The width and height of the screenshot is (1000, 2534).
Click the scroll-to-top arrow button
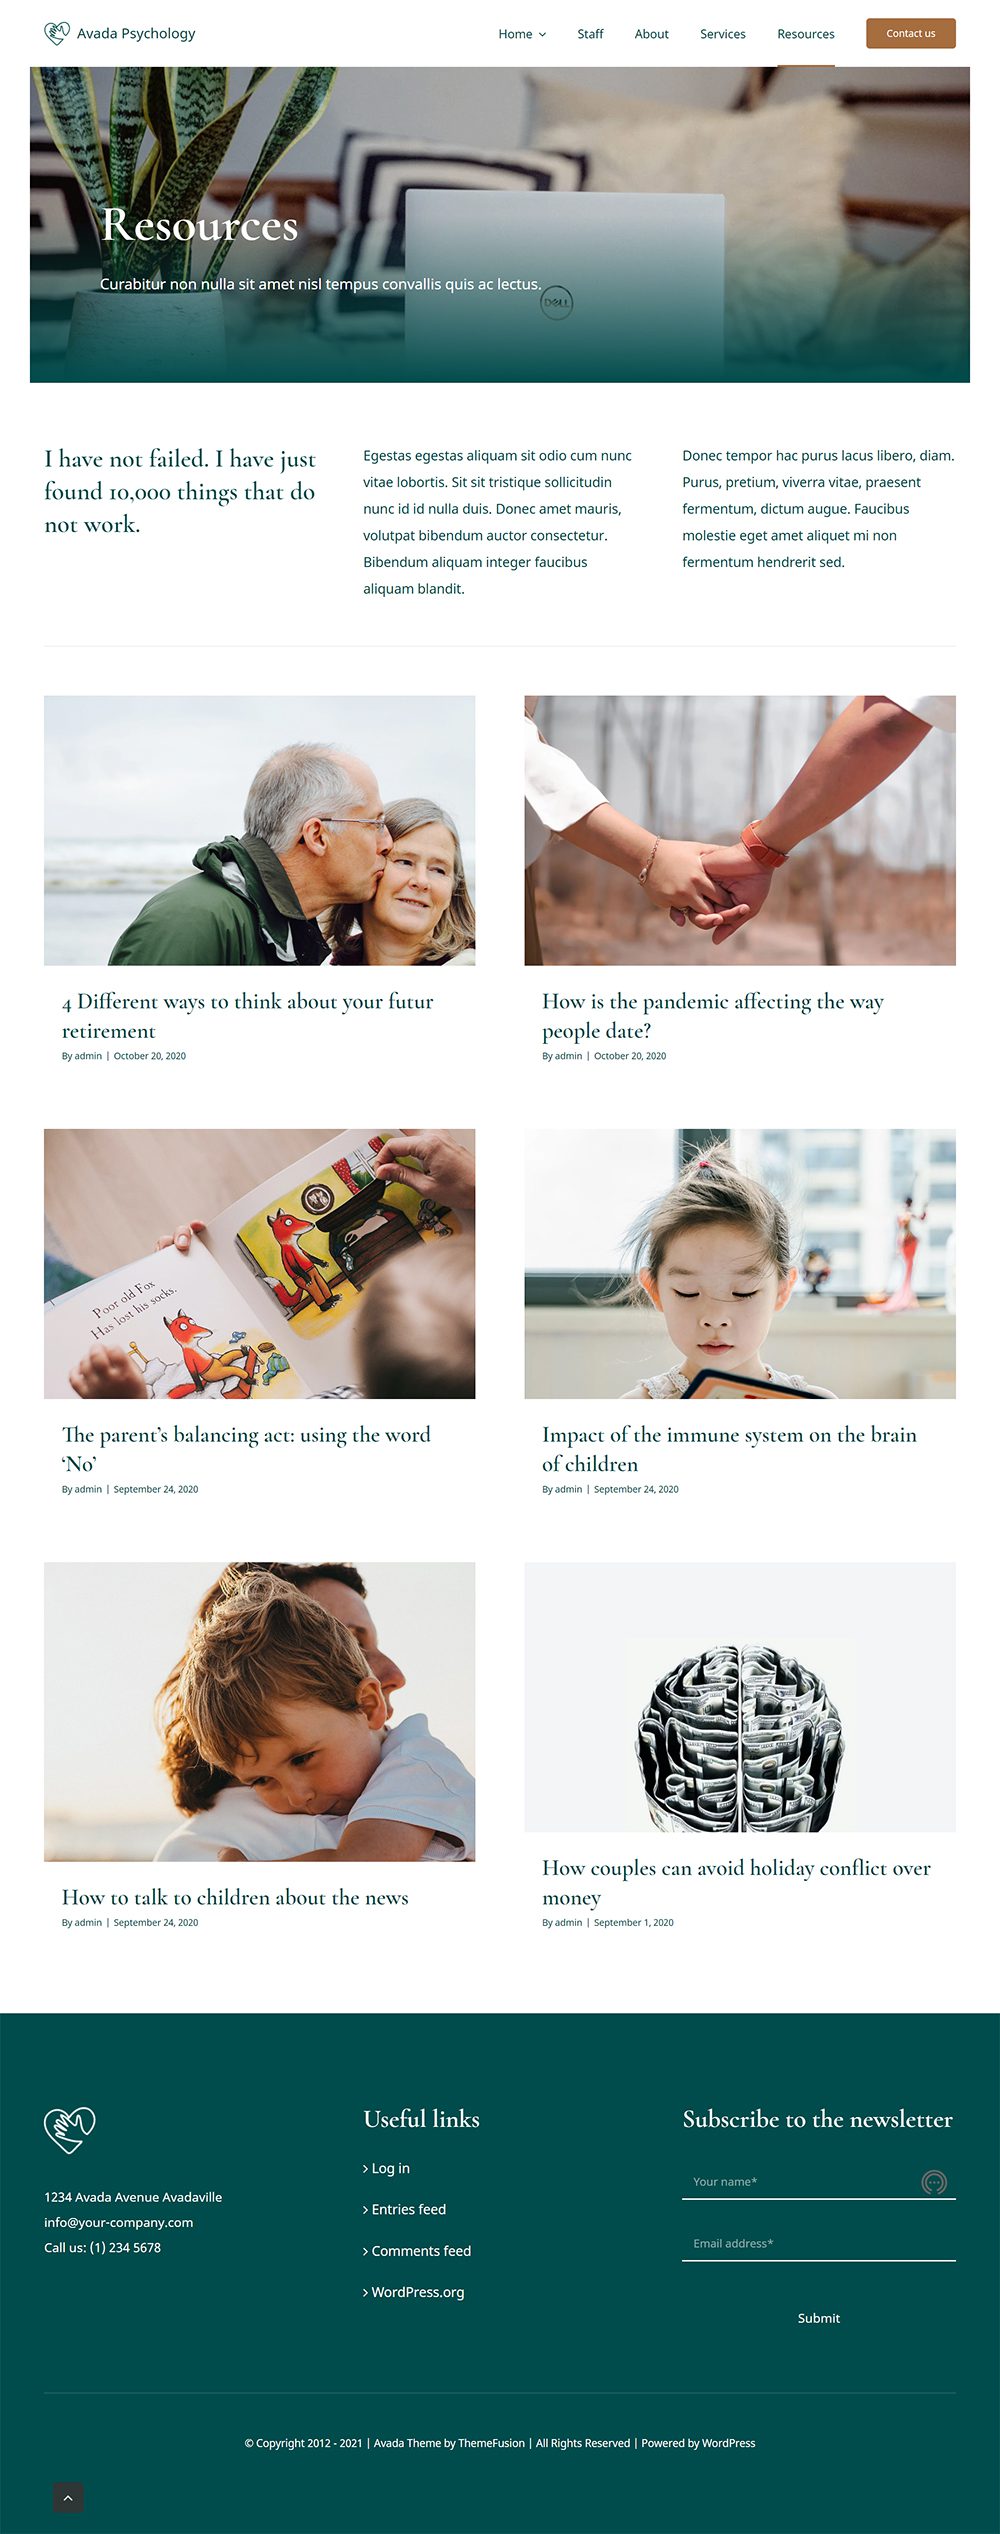(x=68, y=2497)
